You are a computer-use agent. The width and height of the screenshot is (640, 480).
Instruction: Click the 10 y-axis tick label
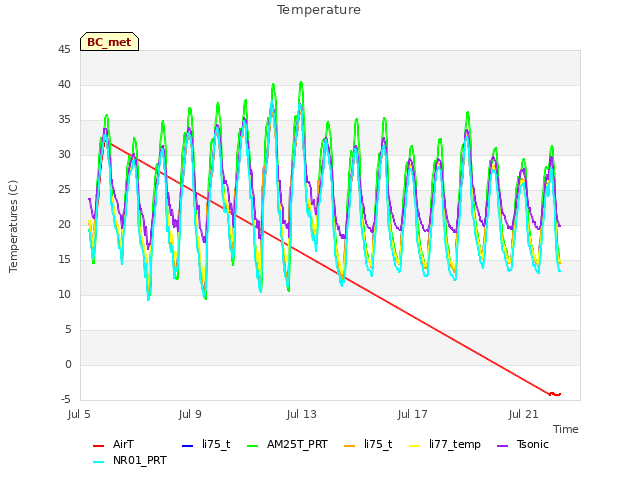[x=64, y=295]
